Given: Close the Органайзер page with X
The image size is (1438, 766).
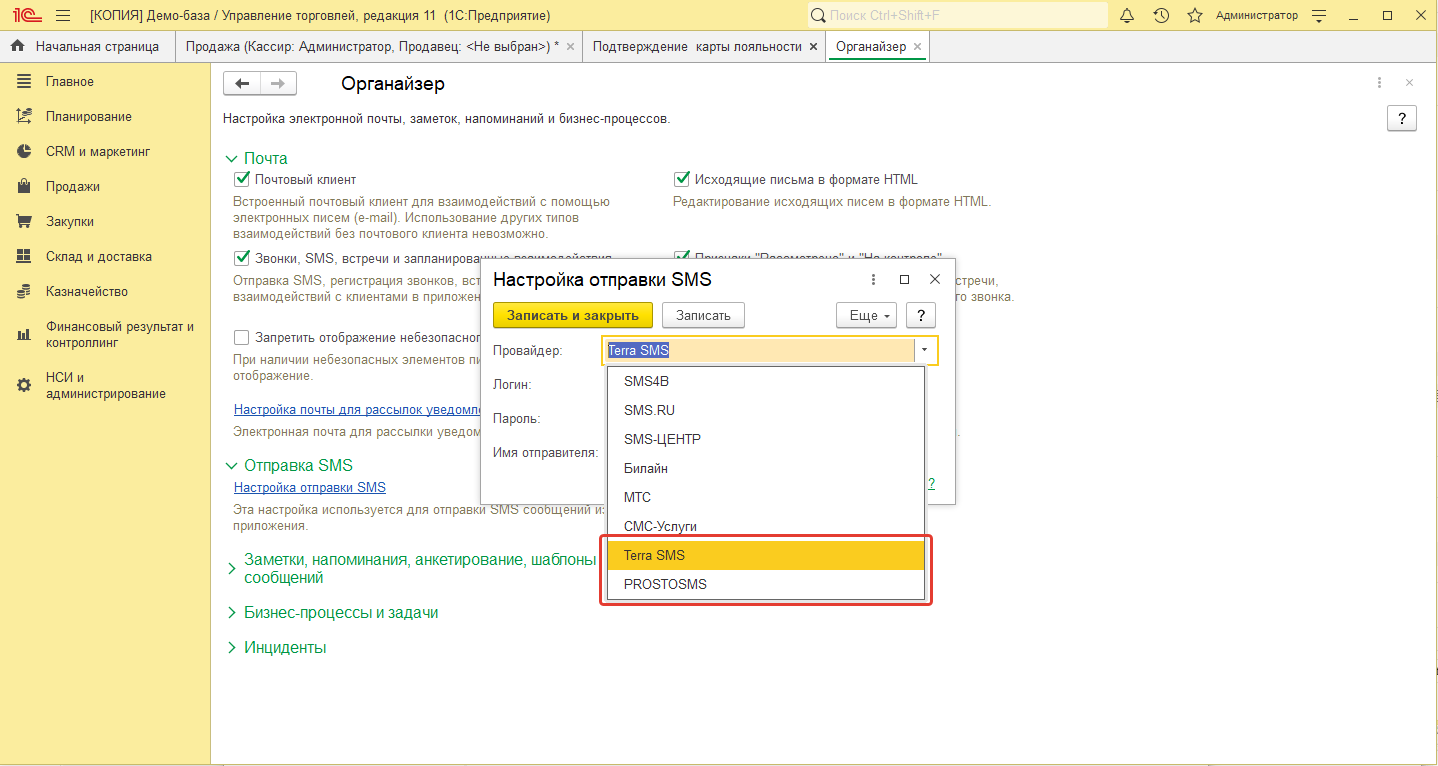Looking at the screenshot, I should click(1409, 83).
